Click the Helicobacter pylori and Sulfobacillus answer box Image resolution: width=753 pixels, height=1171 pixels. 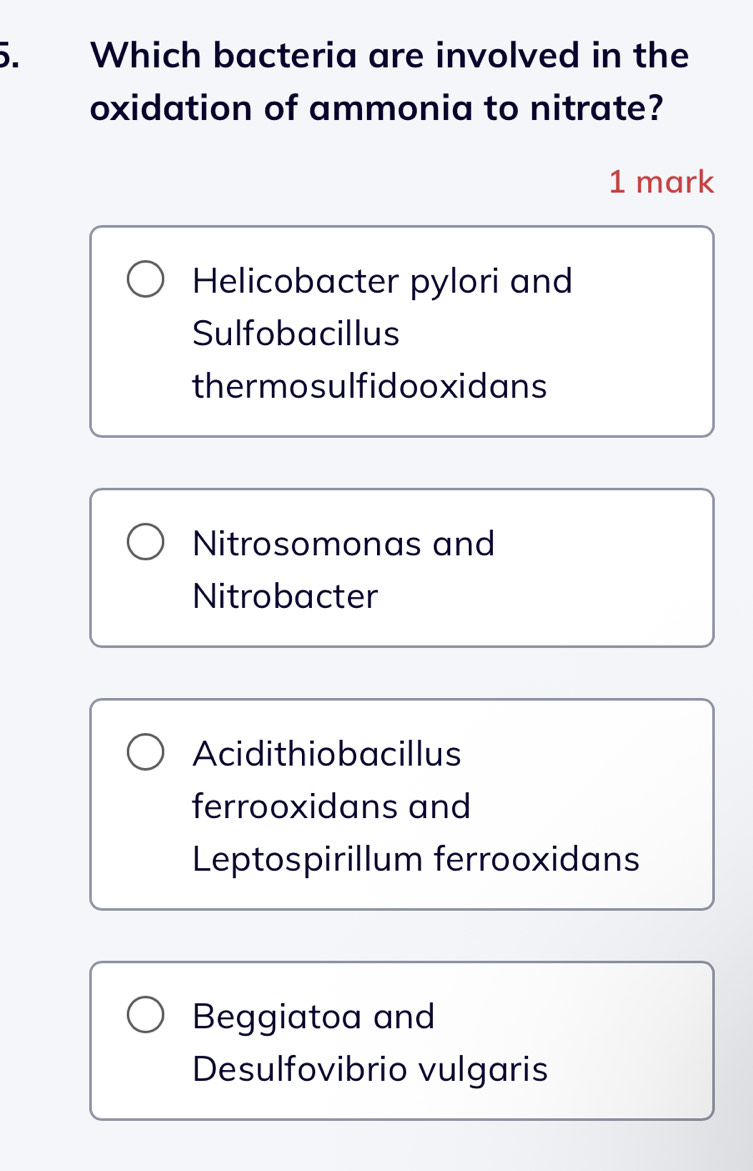(x=400, y=330)
